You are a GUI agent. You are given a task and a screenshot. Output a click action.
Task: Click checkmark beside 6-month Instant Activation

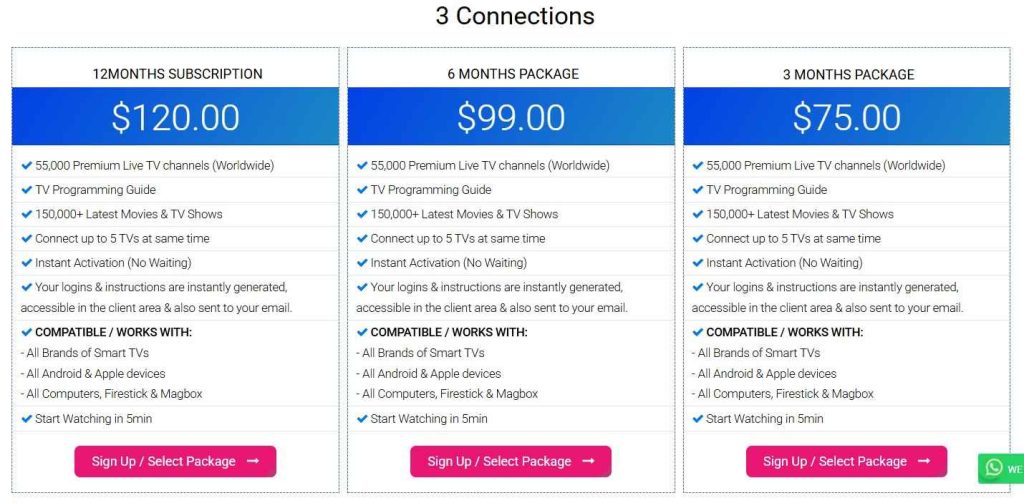(x=362, y=263)
